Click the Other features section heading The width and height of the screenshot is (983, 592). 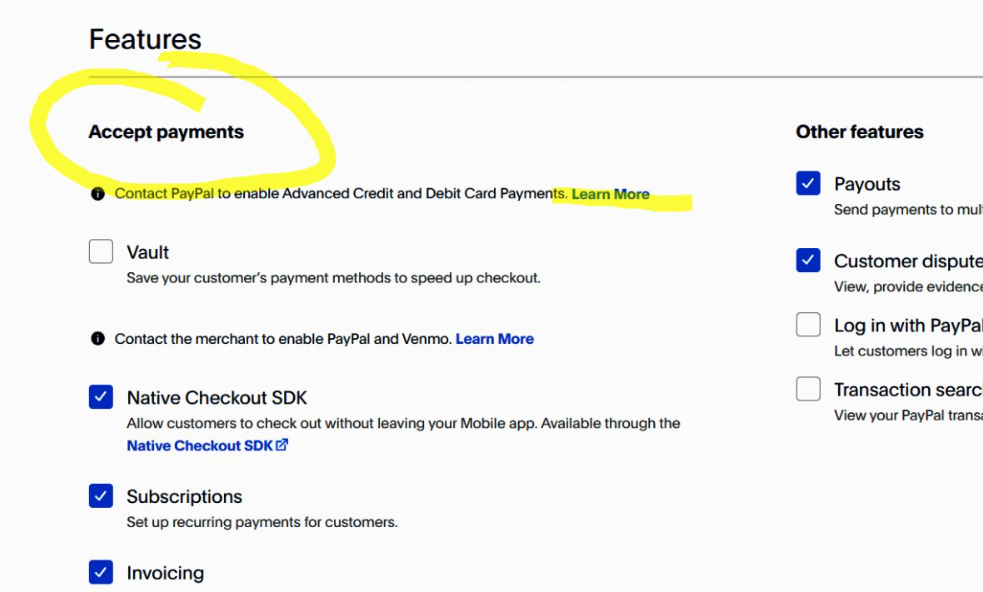point(859,132)
